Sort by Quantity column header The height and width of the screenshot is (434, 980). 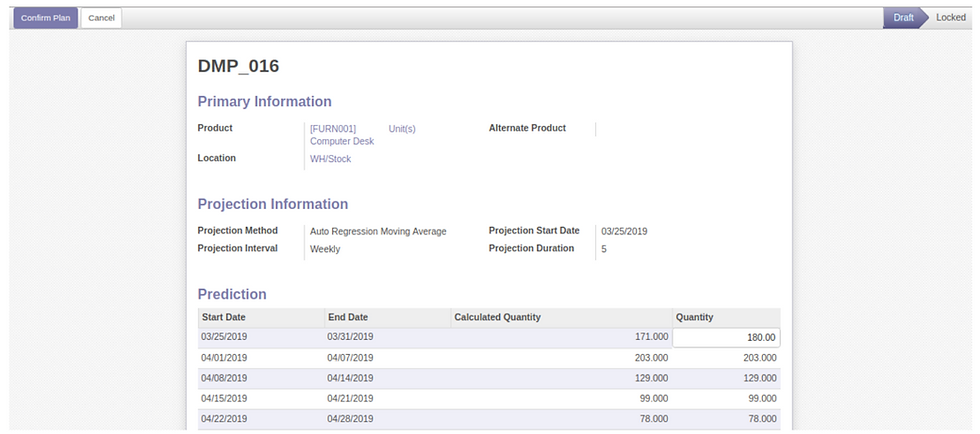coord(726,318)
